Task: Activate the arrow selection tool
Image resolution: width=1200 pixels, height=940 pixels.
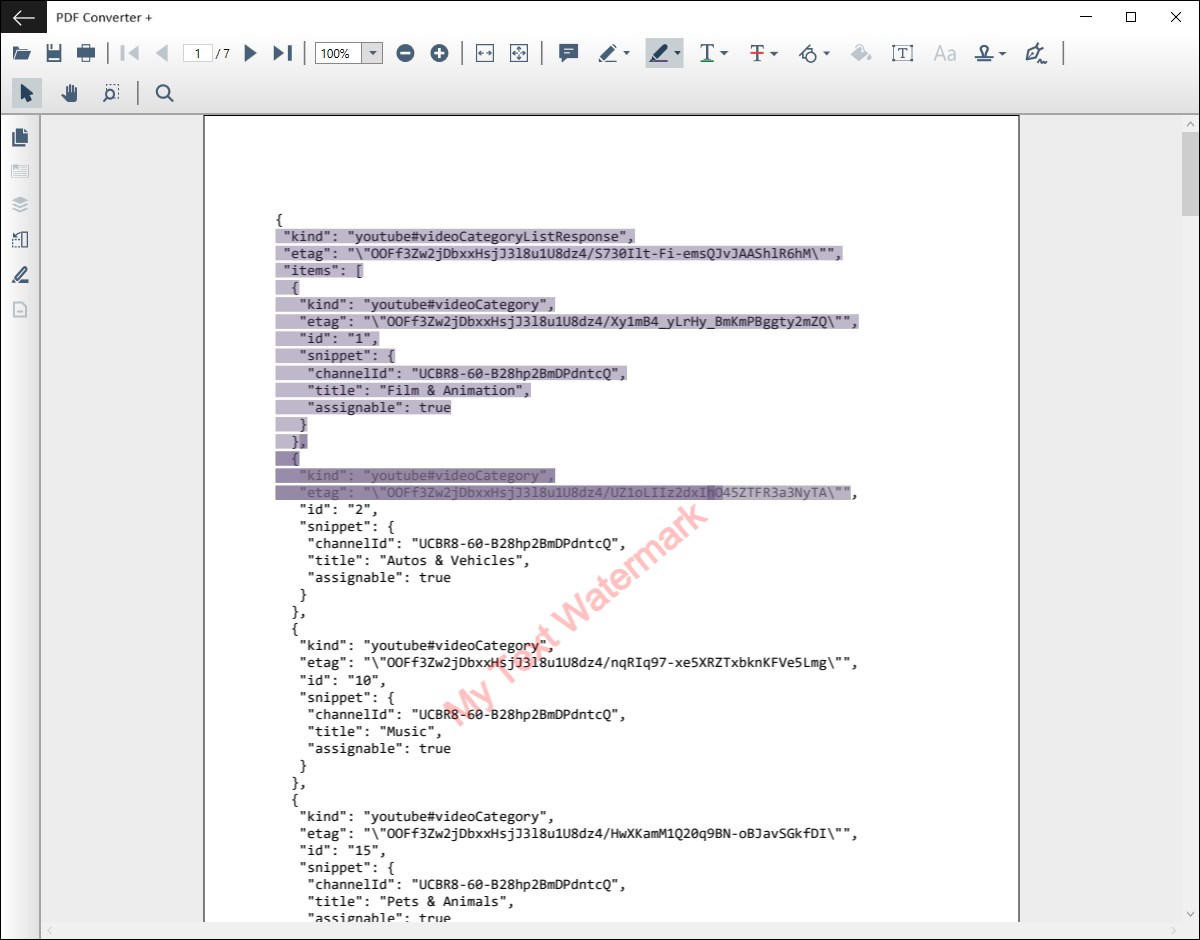Action: tap(27, 93)
